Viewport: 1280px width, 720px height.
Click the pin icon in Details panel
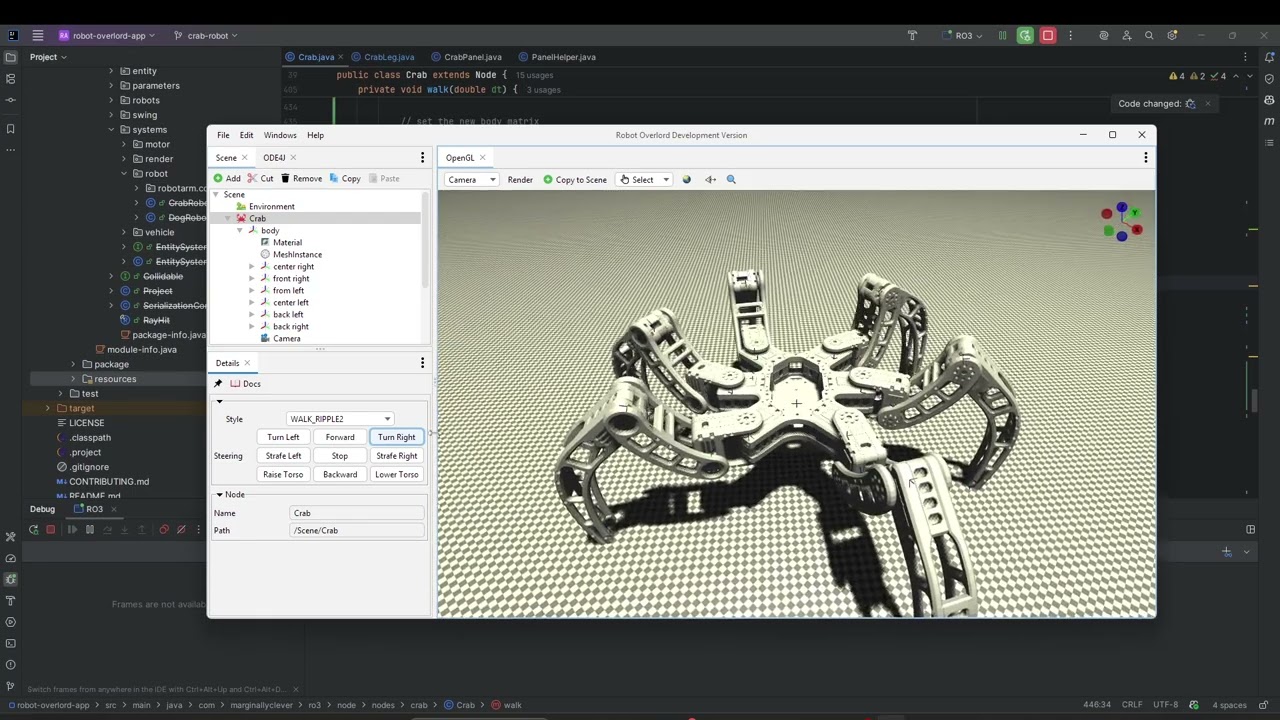click(218, 384)
